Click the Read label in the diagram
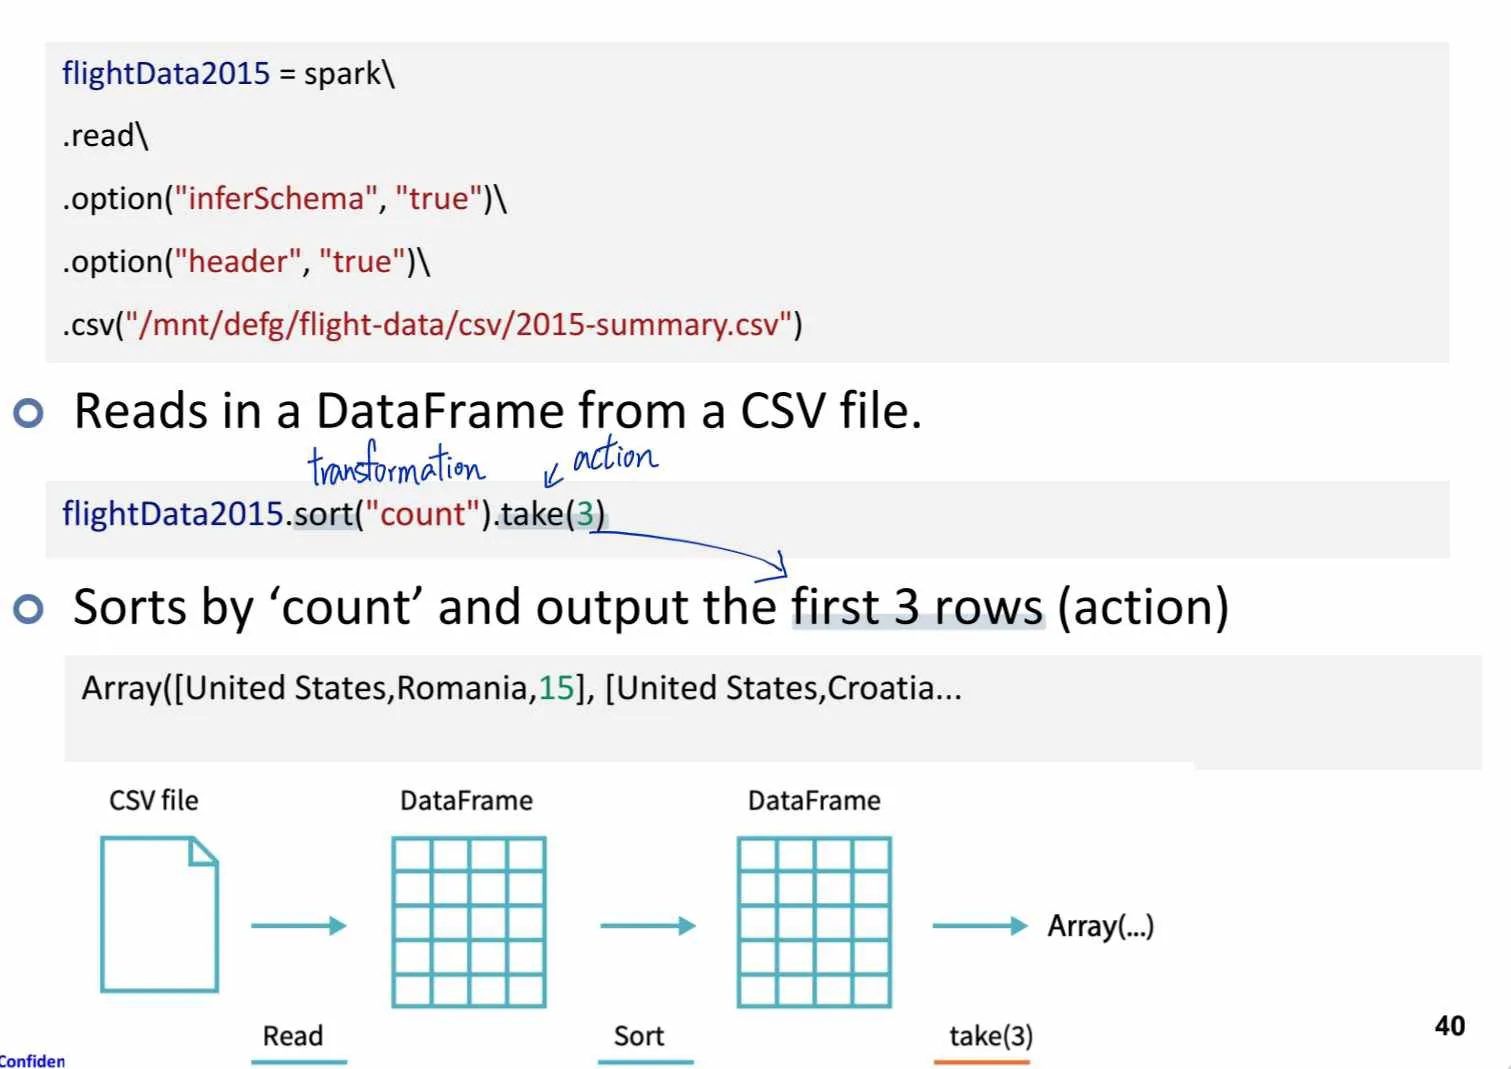The width and height of the screenshot is (1511, 1069). pyautogui.click(x=292, y=1035)
